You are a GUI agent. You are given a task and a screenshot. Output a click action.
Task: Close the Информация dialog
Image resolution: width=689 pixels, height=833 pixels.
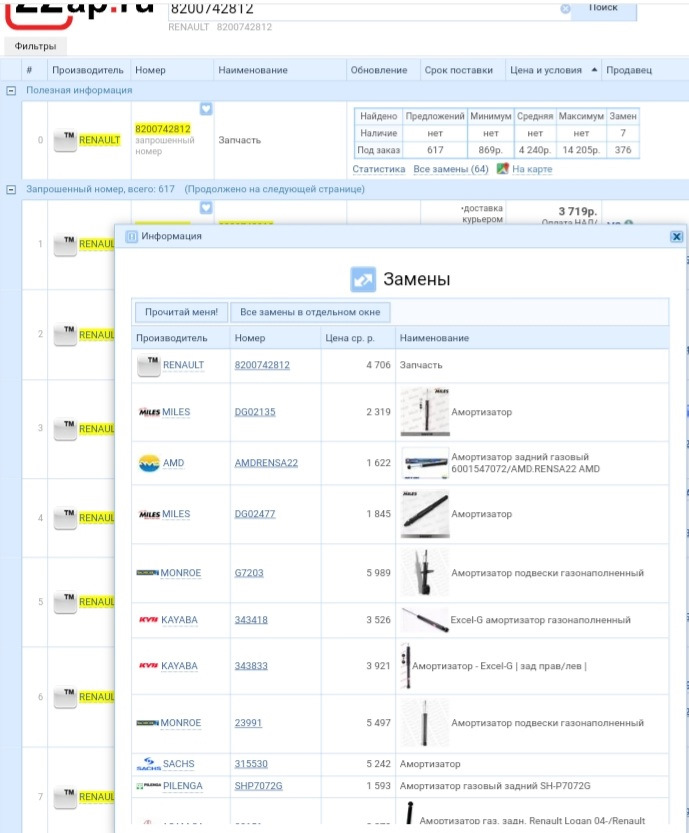(x=676, y=237)
